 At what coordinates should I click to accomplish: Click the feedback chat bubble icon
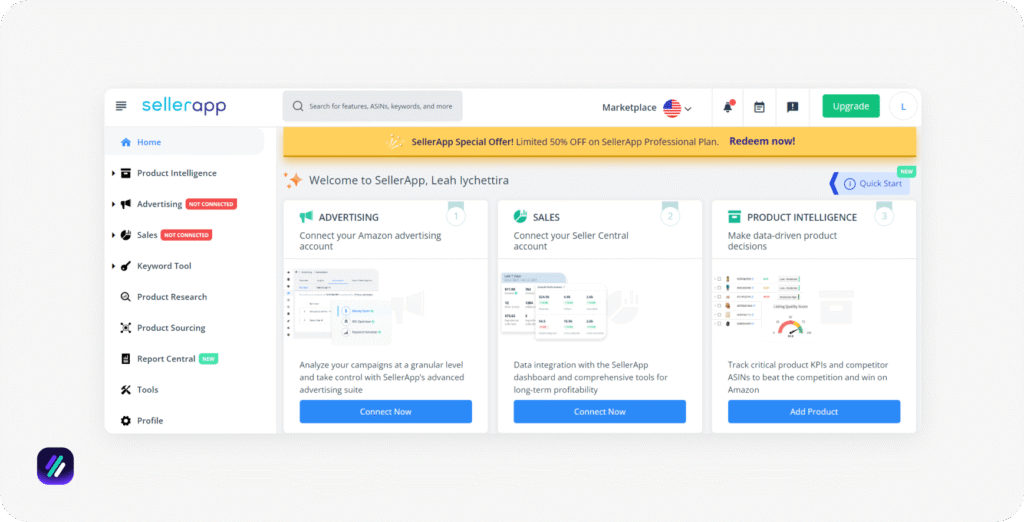pos(792,107)
